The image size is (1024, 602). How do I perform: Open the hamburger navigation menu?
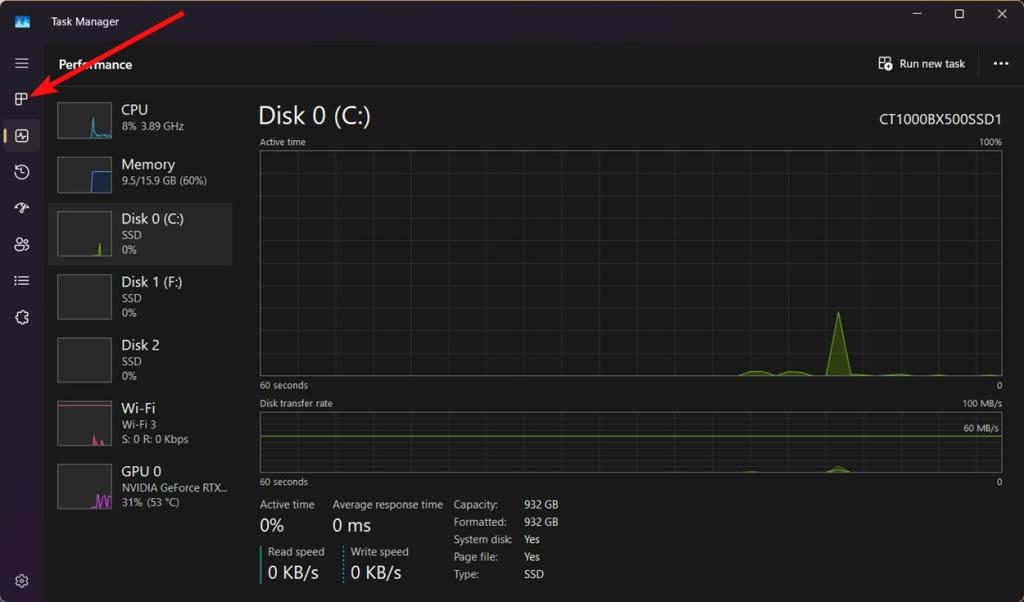(21, 63)
